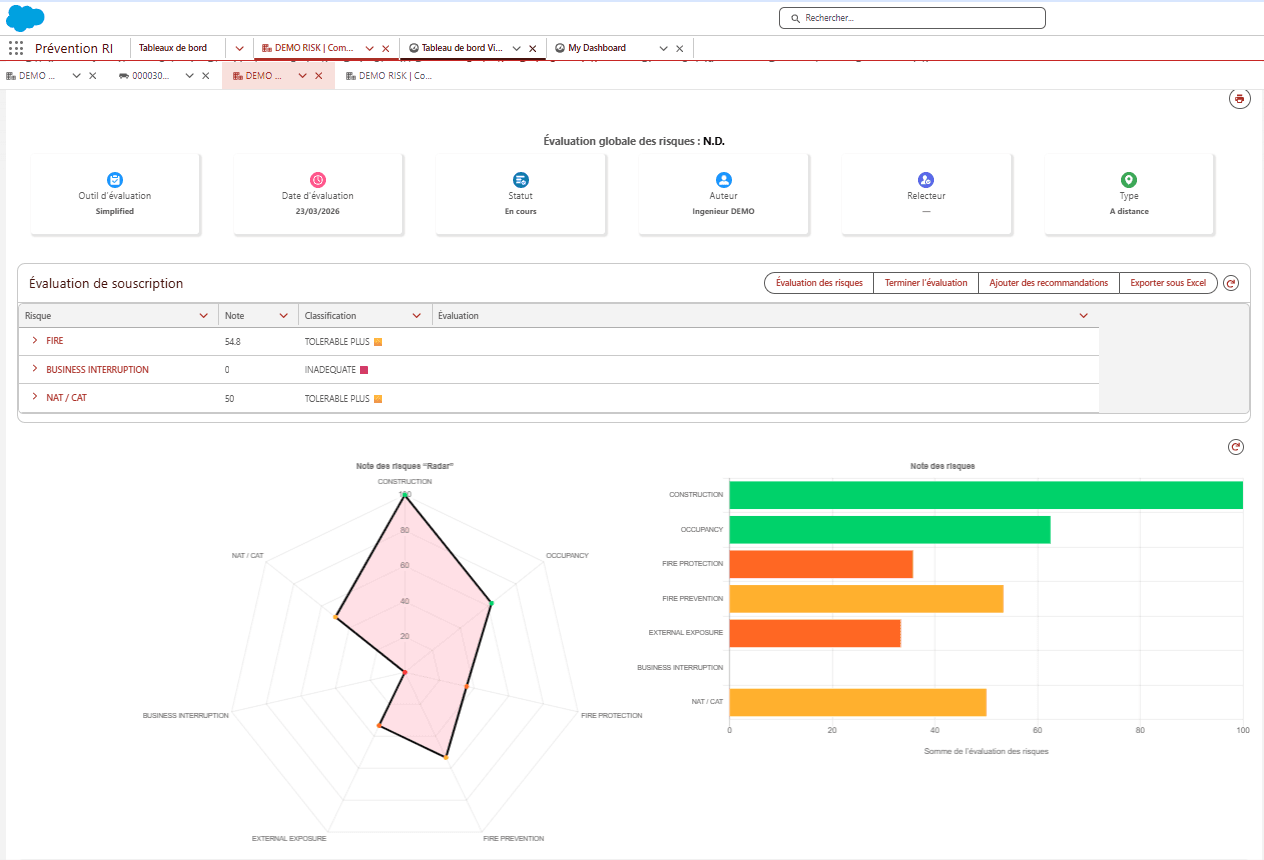1264x860 pixels.
Task: Expand the NAT / CAT row
Action: (34, 398)
